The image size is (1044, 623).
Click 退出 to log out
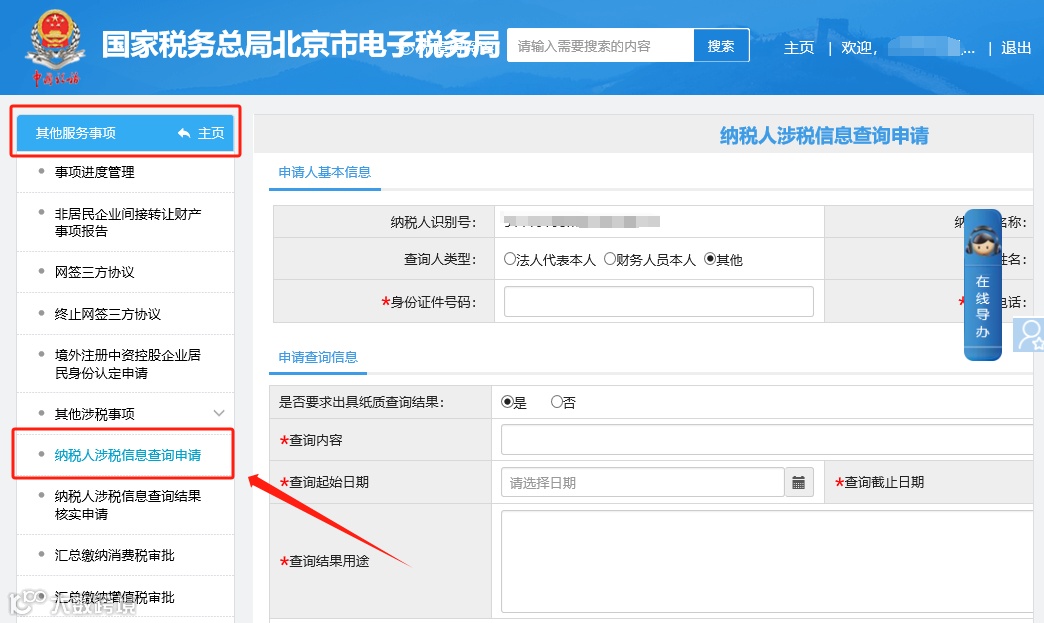(x=1016, y=48)
